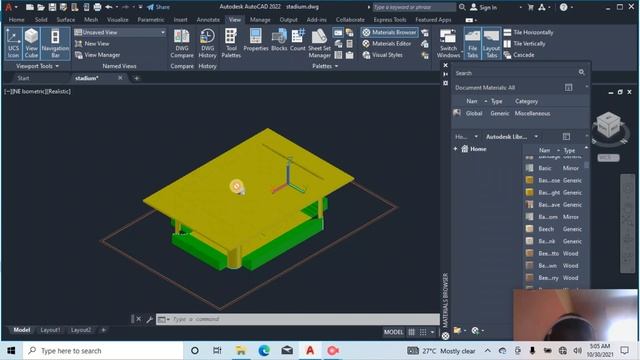Toggle the Materials Browser palette button
The image size is (640, 360).
390,32
